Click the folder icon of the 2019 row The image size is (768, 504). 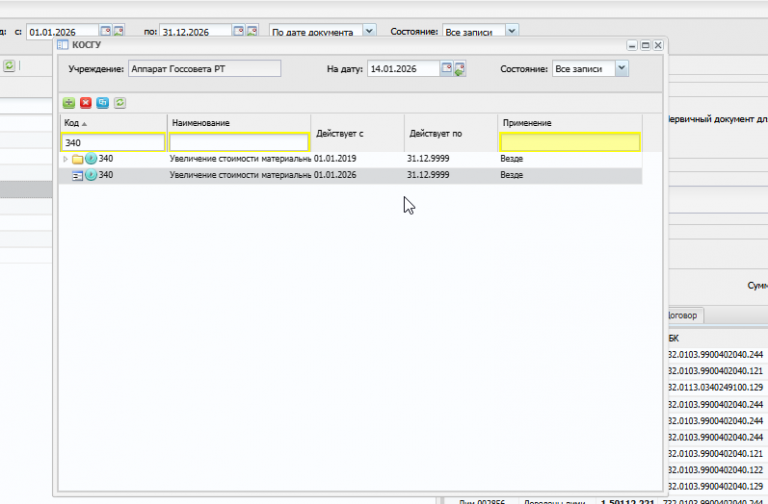(x=77, y=159)
